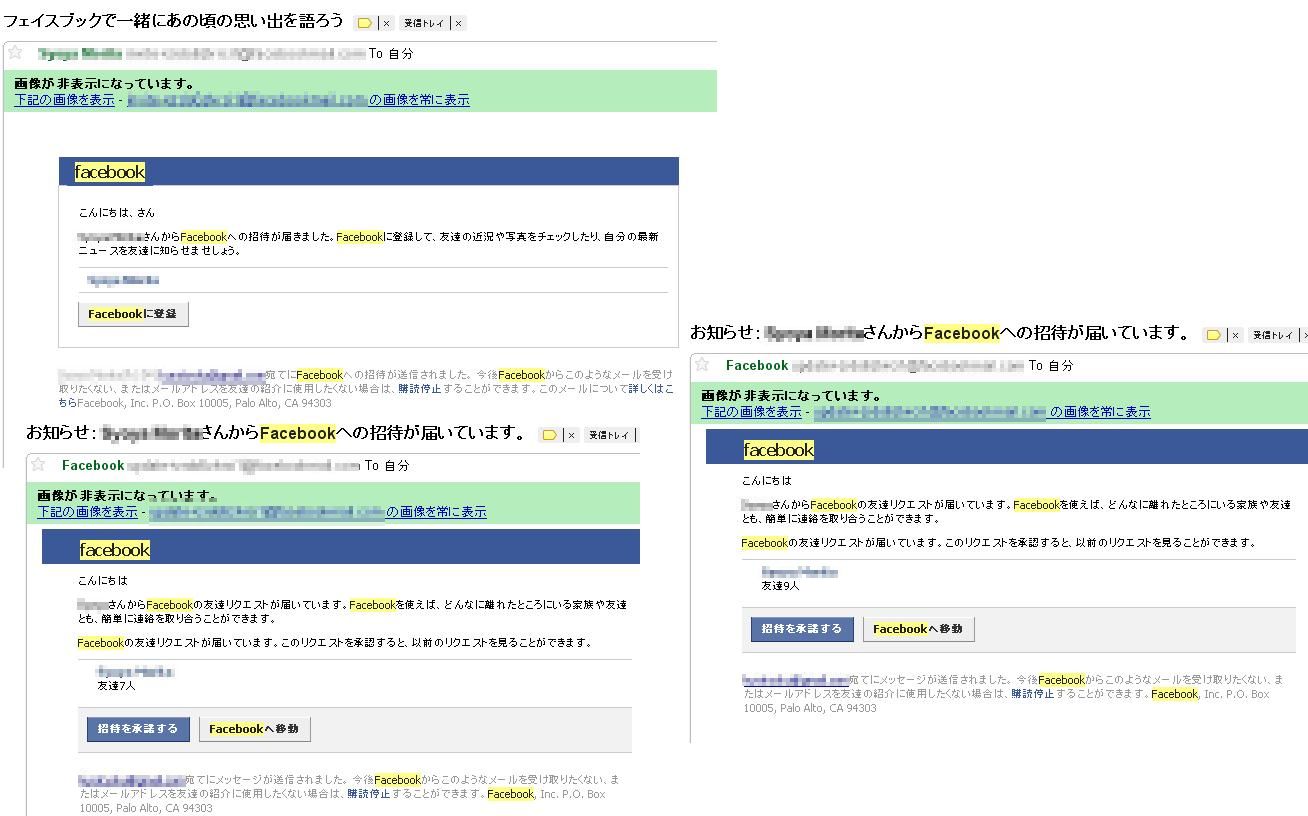This screenshot has width=1308, height=816.
Task: Accept invitation with 招待を承諾する in 友達7人 email
Action: tap(138, 729)
